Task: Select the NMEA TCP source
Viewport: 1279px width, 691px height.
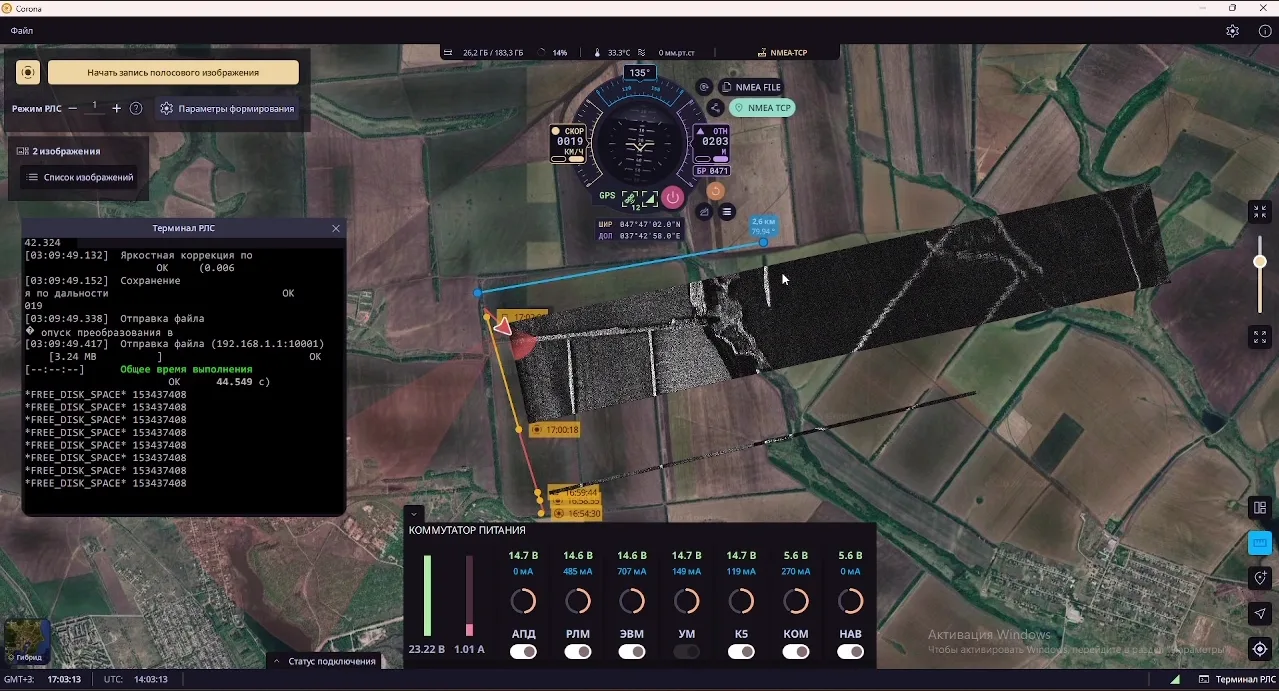Action: (762, 108)
